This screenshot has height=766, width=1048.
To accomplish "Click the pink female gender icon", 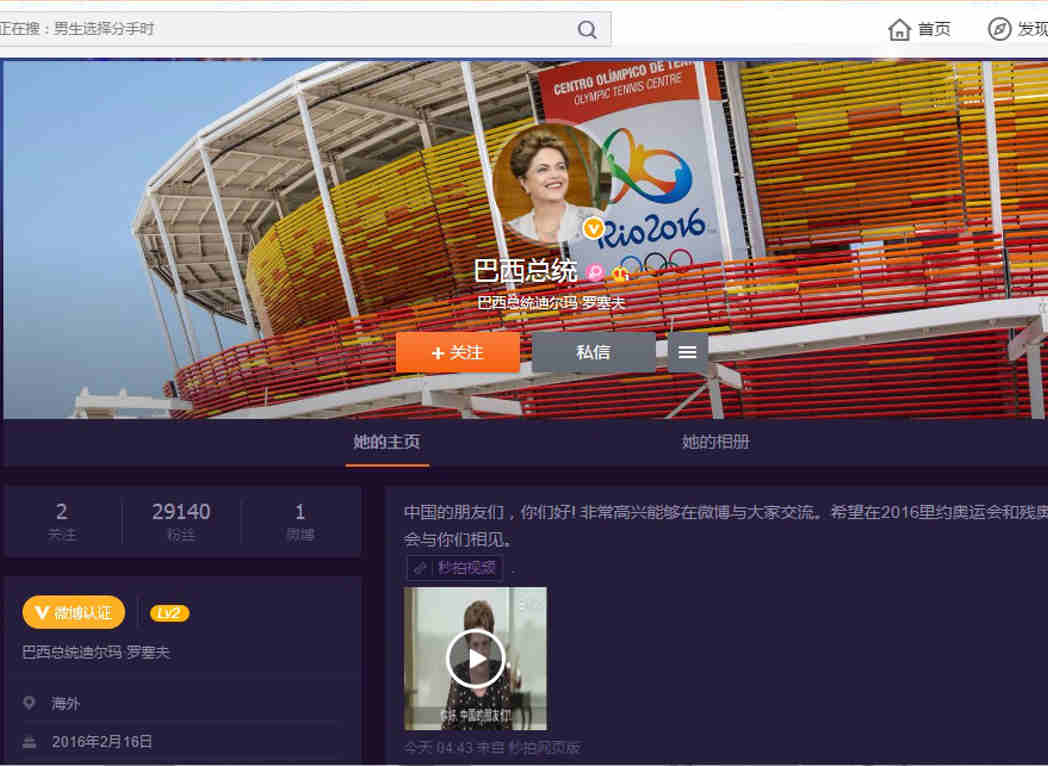I will pos(595,272).
